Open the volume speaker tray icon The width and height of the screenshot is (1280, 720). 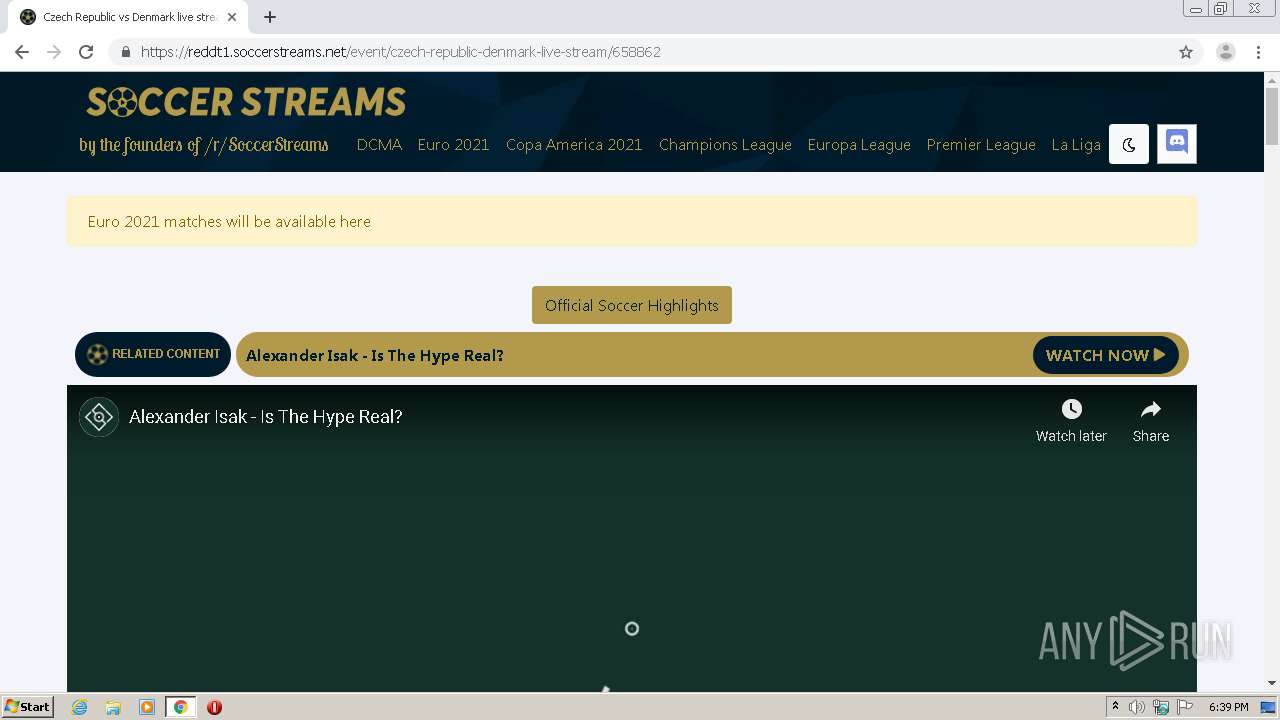1137,707
